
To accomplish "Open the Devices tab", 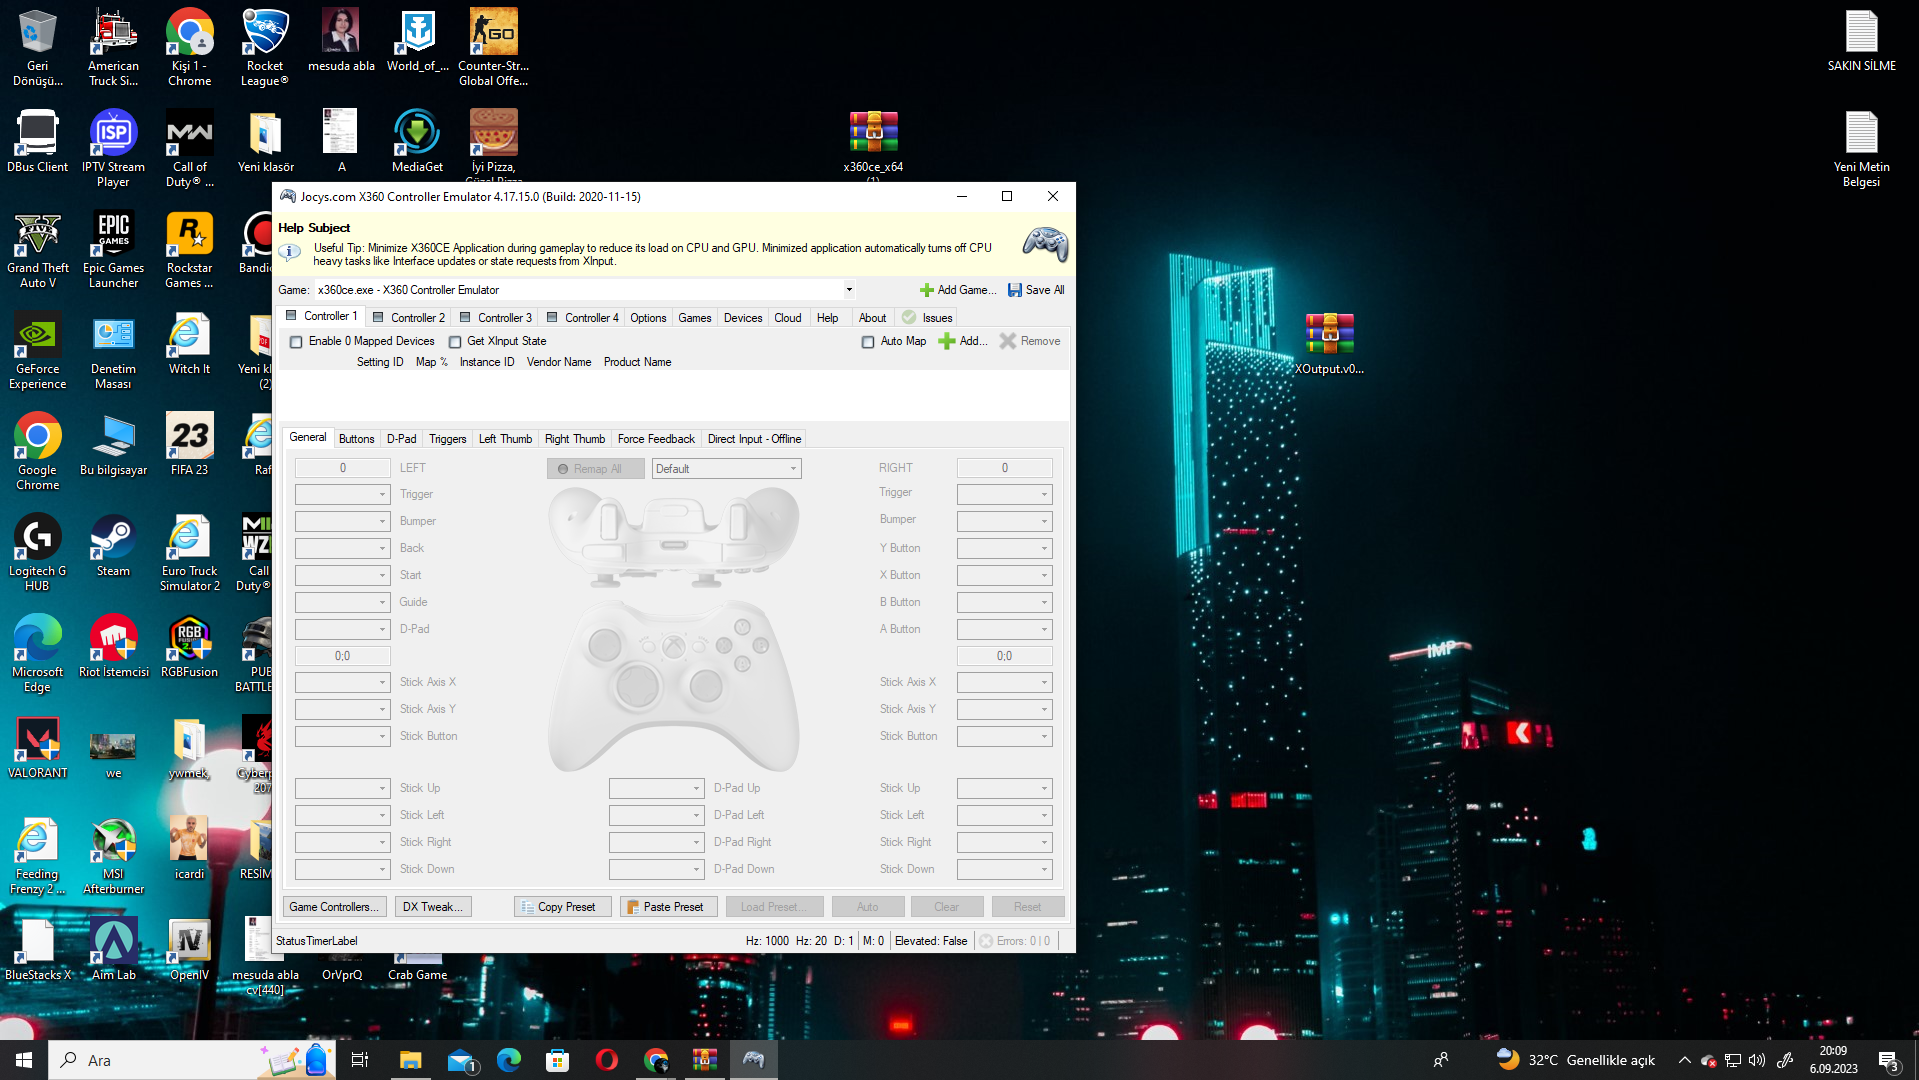I will 743,318.
